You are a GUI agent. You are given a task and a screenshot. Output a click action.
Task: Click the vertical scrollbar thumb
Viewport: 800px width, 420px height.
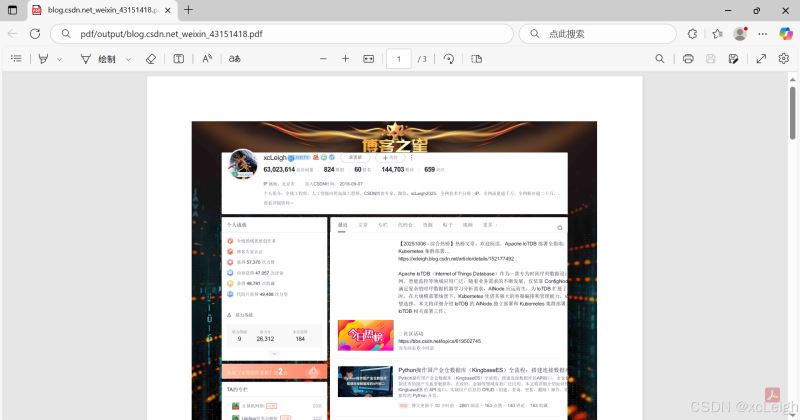(792, 113)
